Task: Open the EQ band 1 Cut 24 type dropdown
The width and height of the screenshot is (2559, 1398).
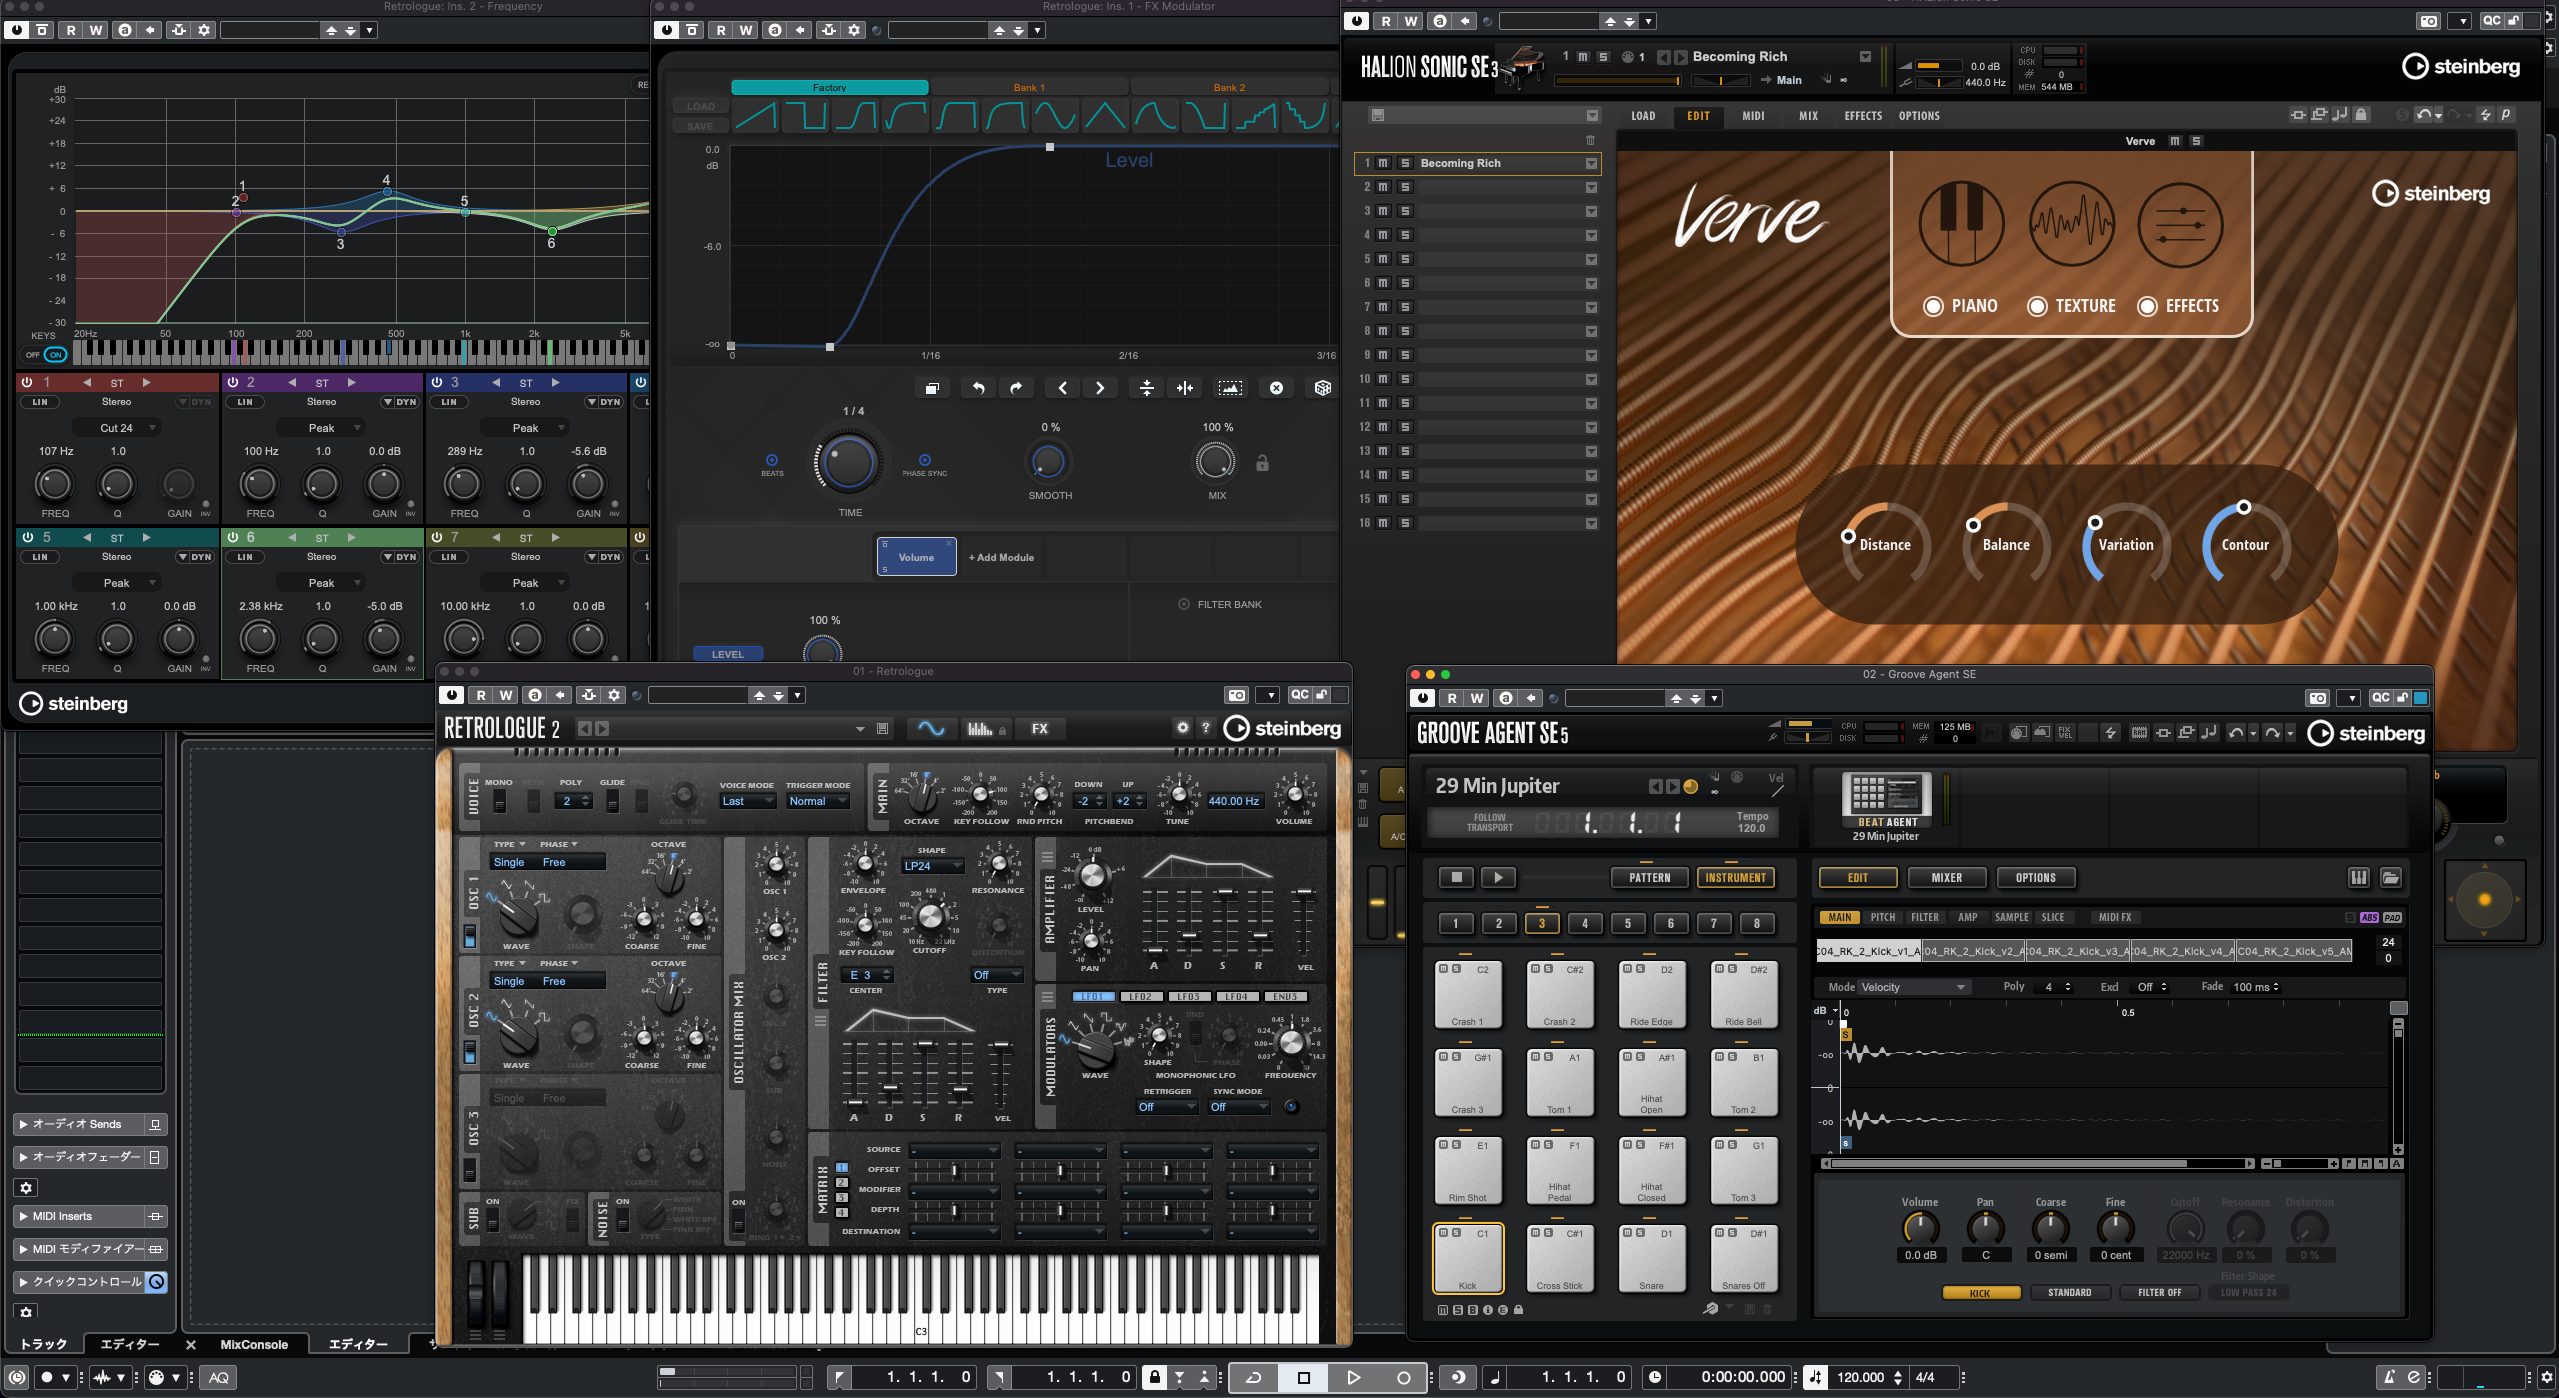Action: (116, 428)
